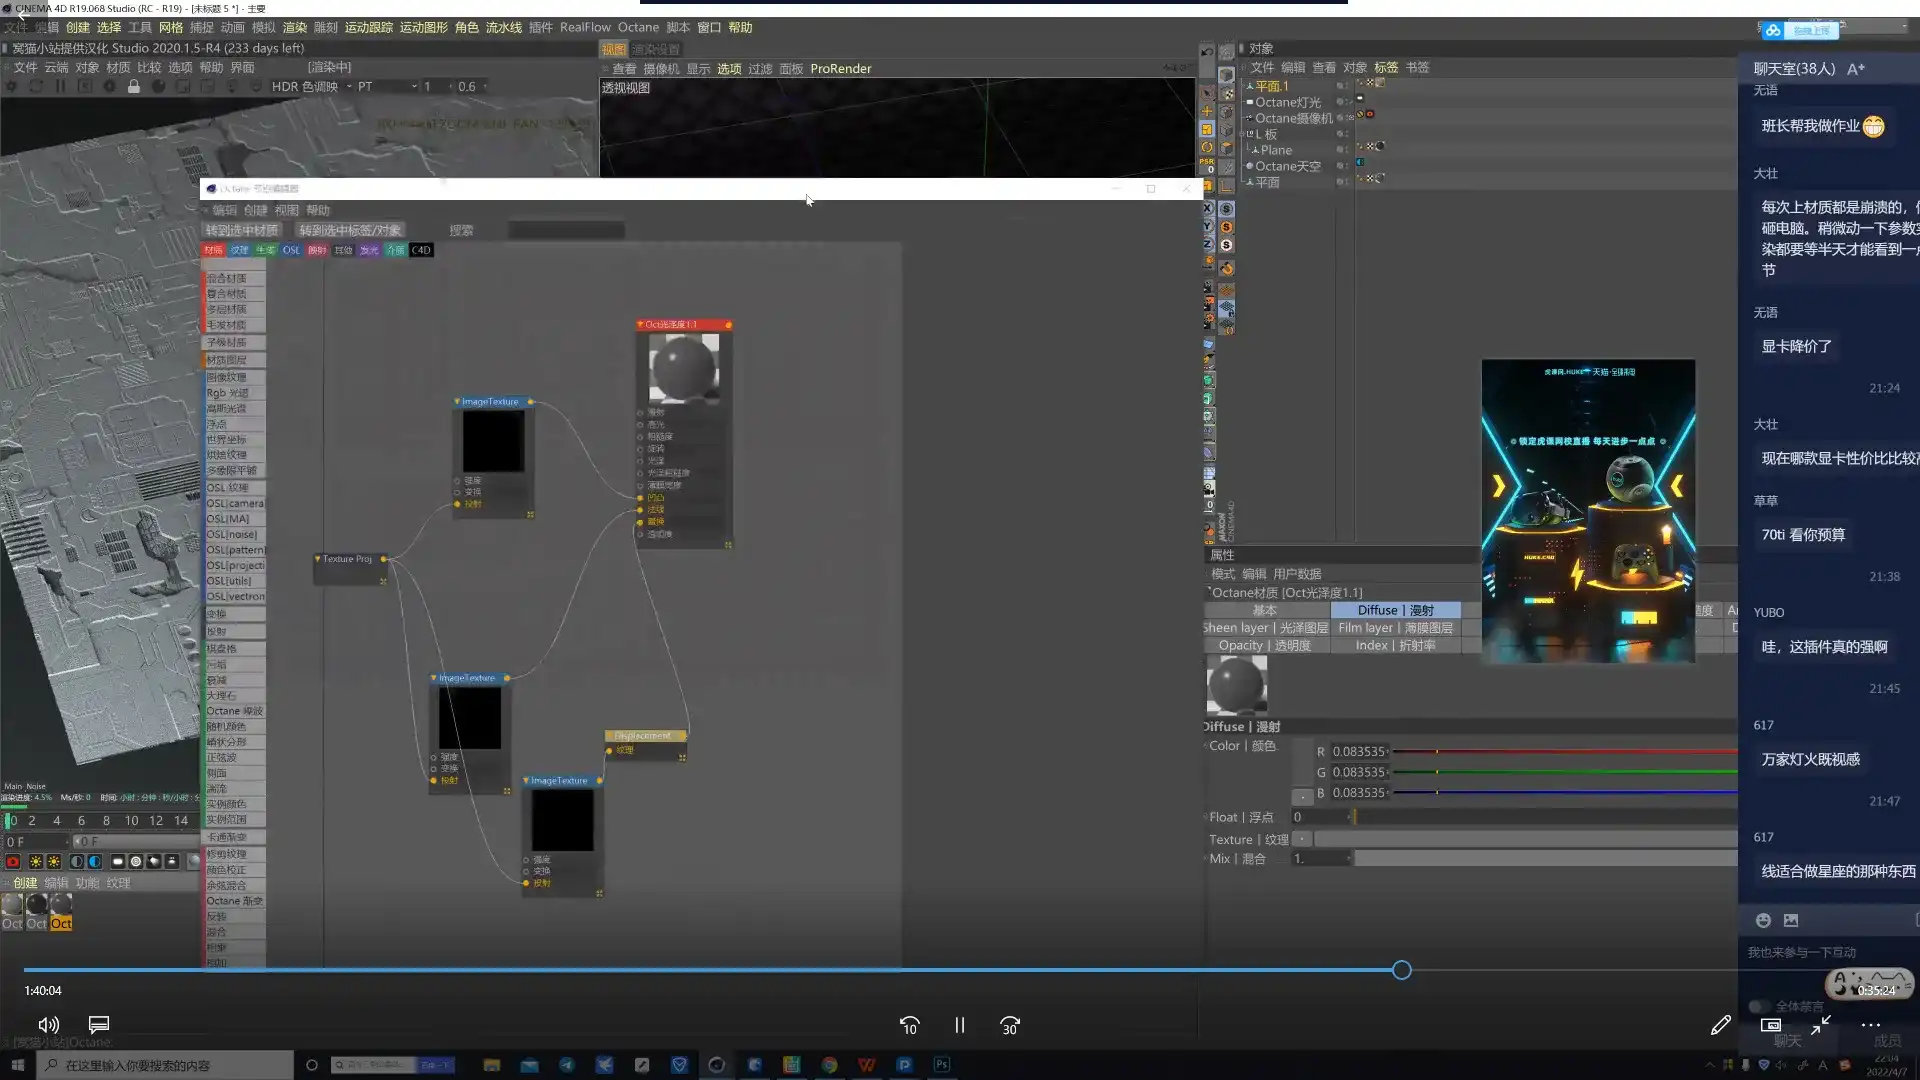Open the 创建 menu in node editor
This screenshot has height=1080, width=1920.
click(x=256, y=210)
